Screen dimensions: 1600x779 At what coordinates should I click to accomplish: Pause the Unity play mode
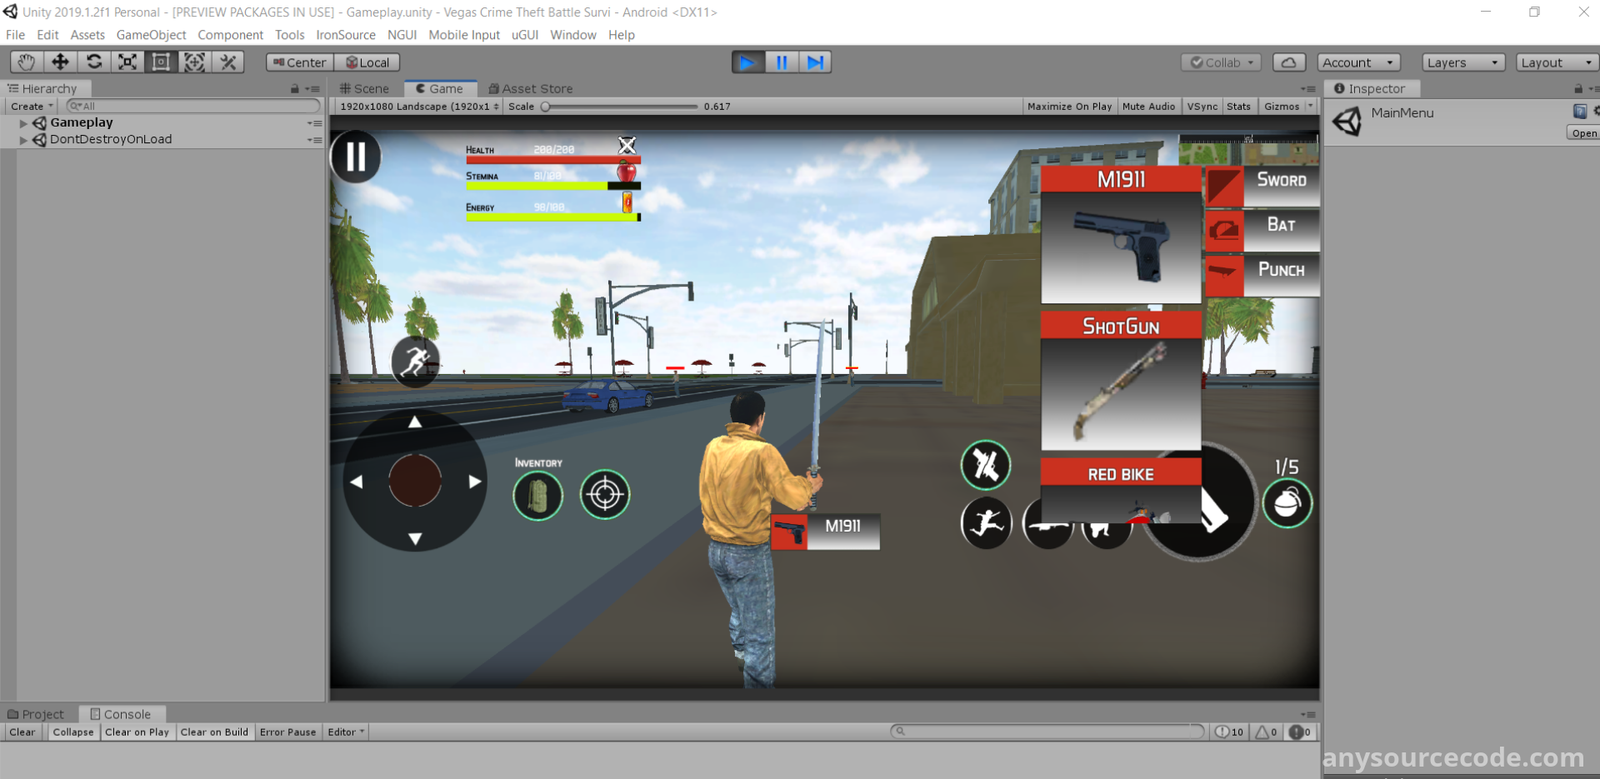point(781,62)
